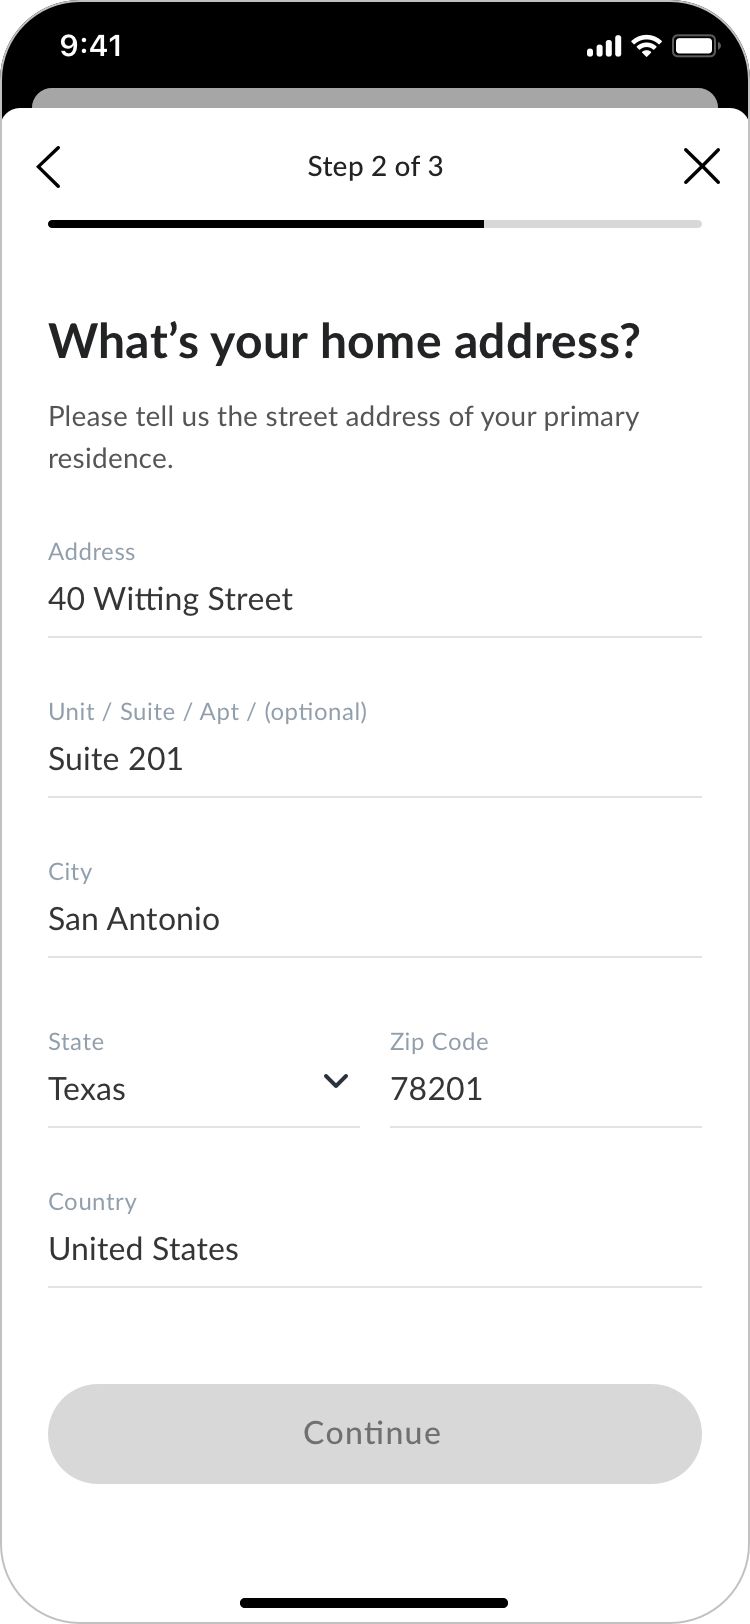This screenshot has height=1624, width=750.
Task: Tap the back arrow icon
Action: 49,166
